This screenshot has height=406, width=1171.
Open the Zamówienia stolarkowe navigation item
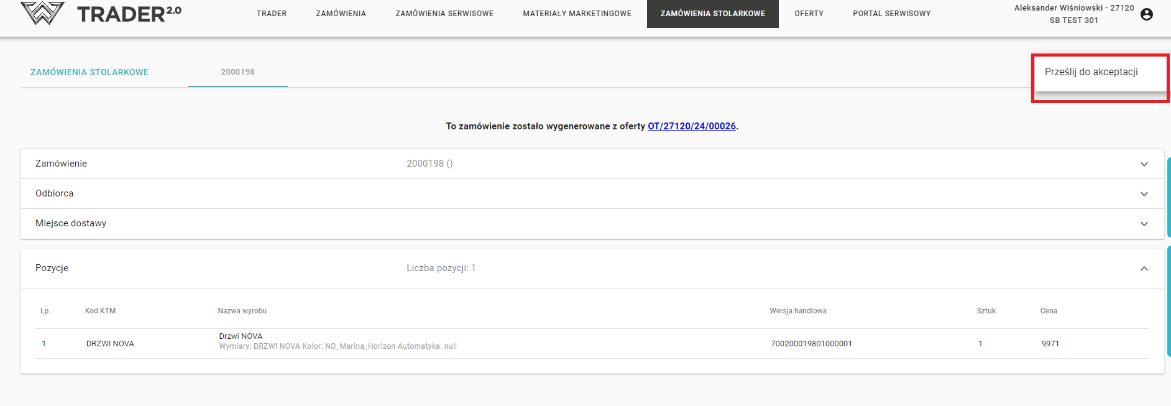coord(713,14)
